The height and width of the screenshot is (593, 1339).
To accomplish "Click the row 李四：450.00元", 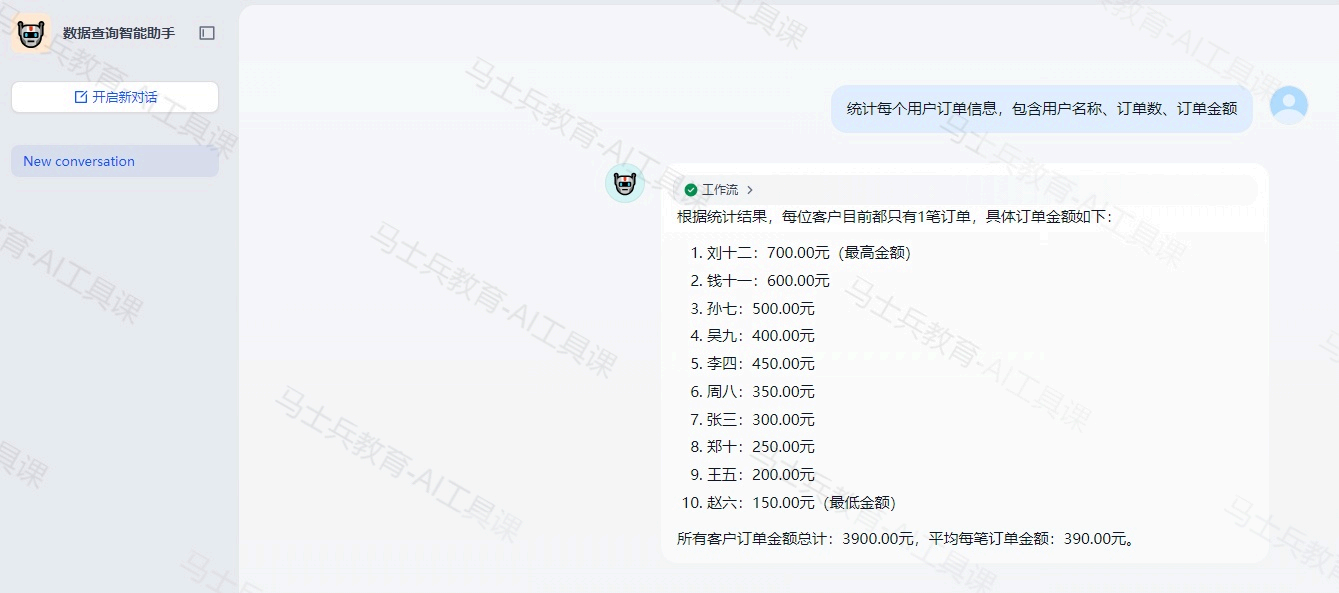I will coord(753,364).
